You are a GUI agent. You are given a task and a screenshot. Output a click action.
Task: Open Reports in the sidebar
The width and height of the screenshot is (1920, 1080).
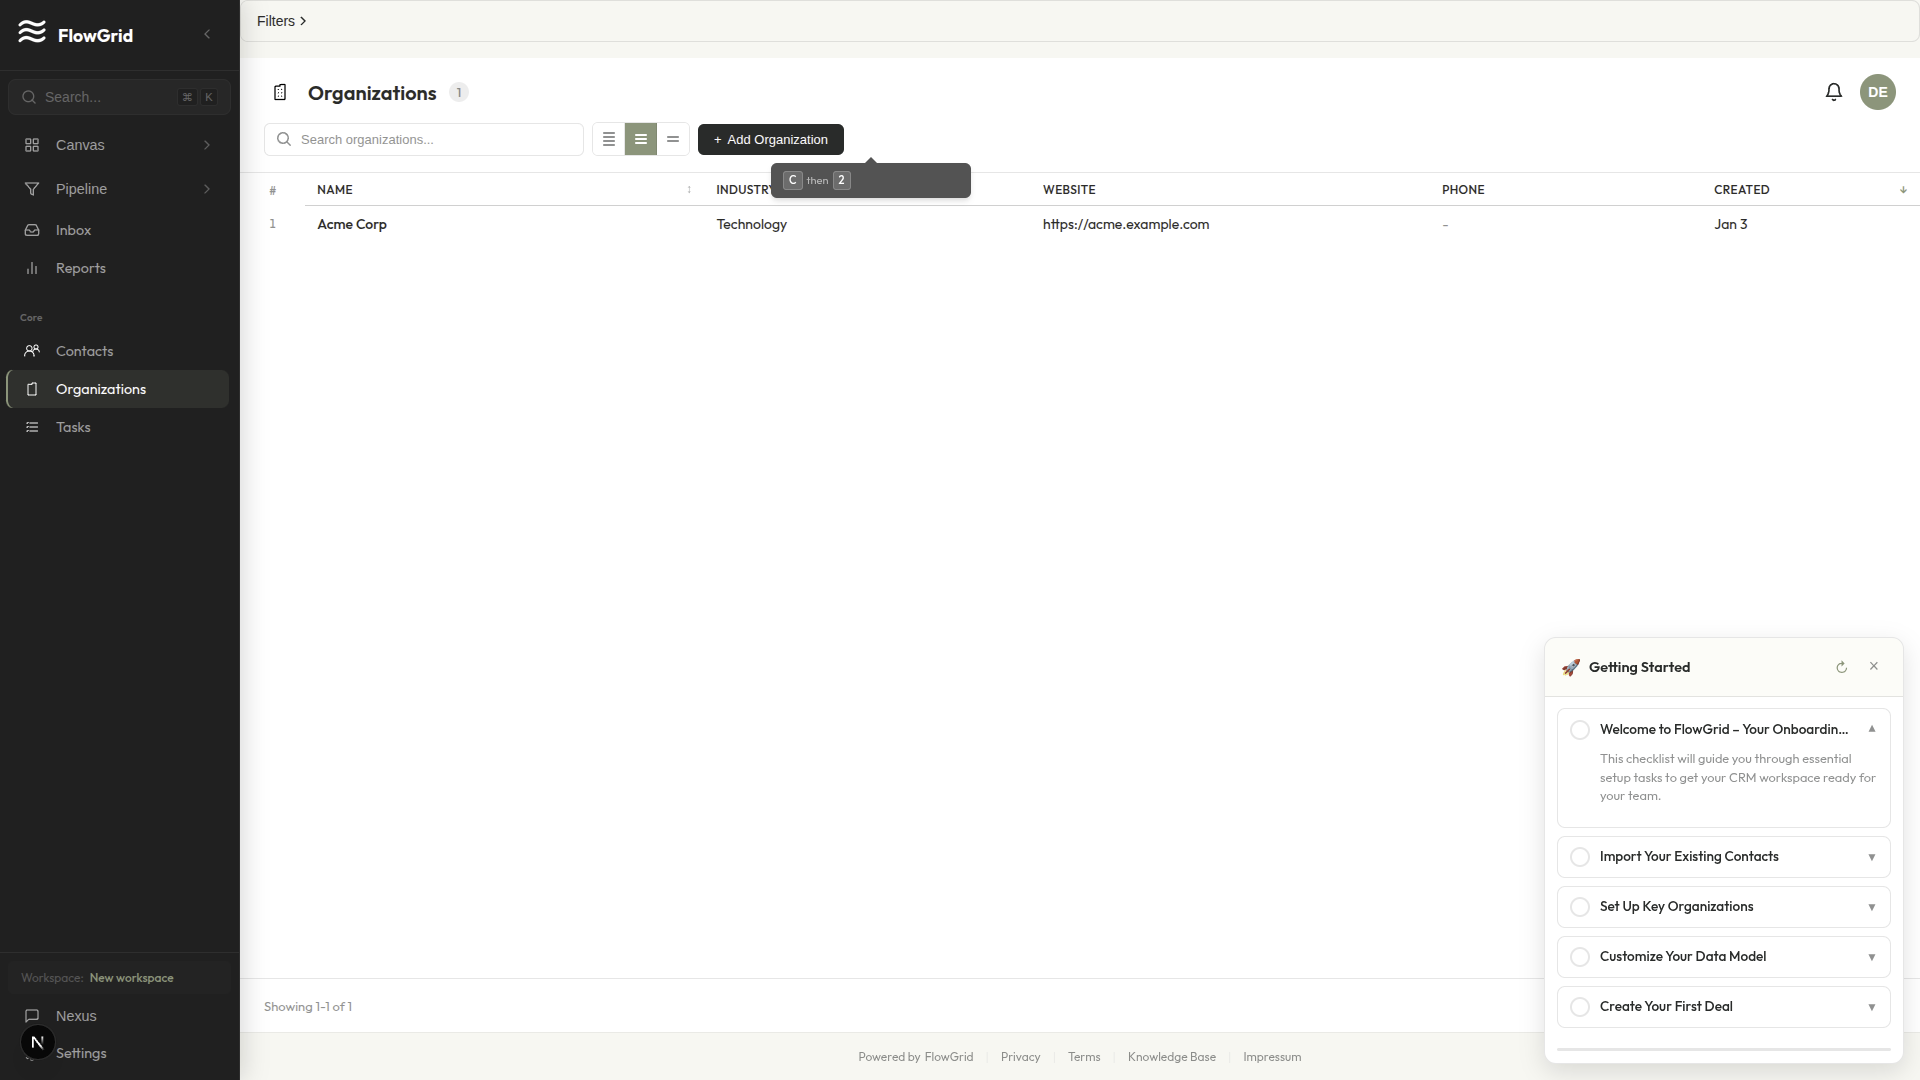pyautogui.click(x=80, y=268)
